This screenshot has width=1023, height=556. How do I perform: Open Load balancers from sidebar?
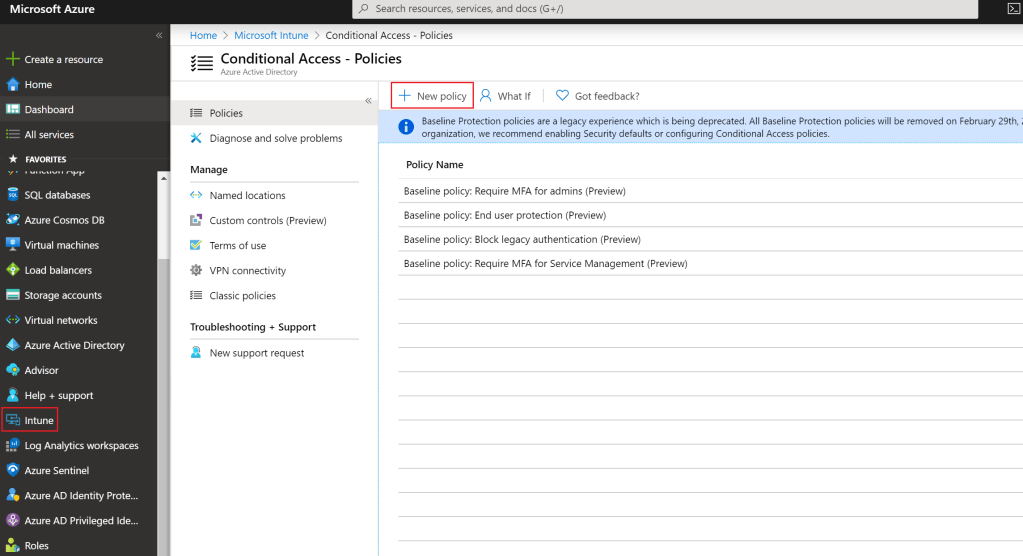(58, 270)
